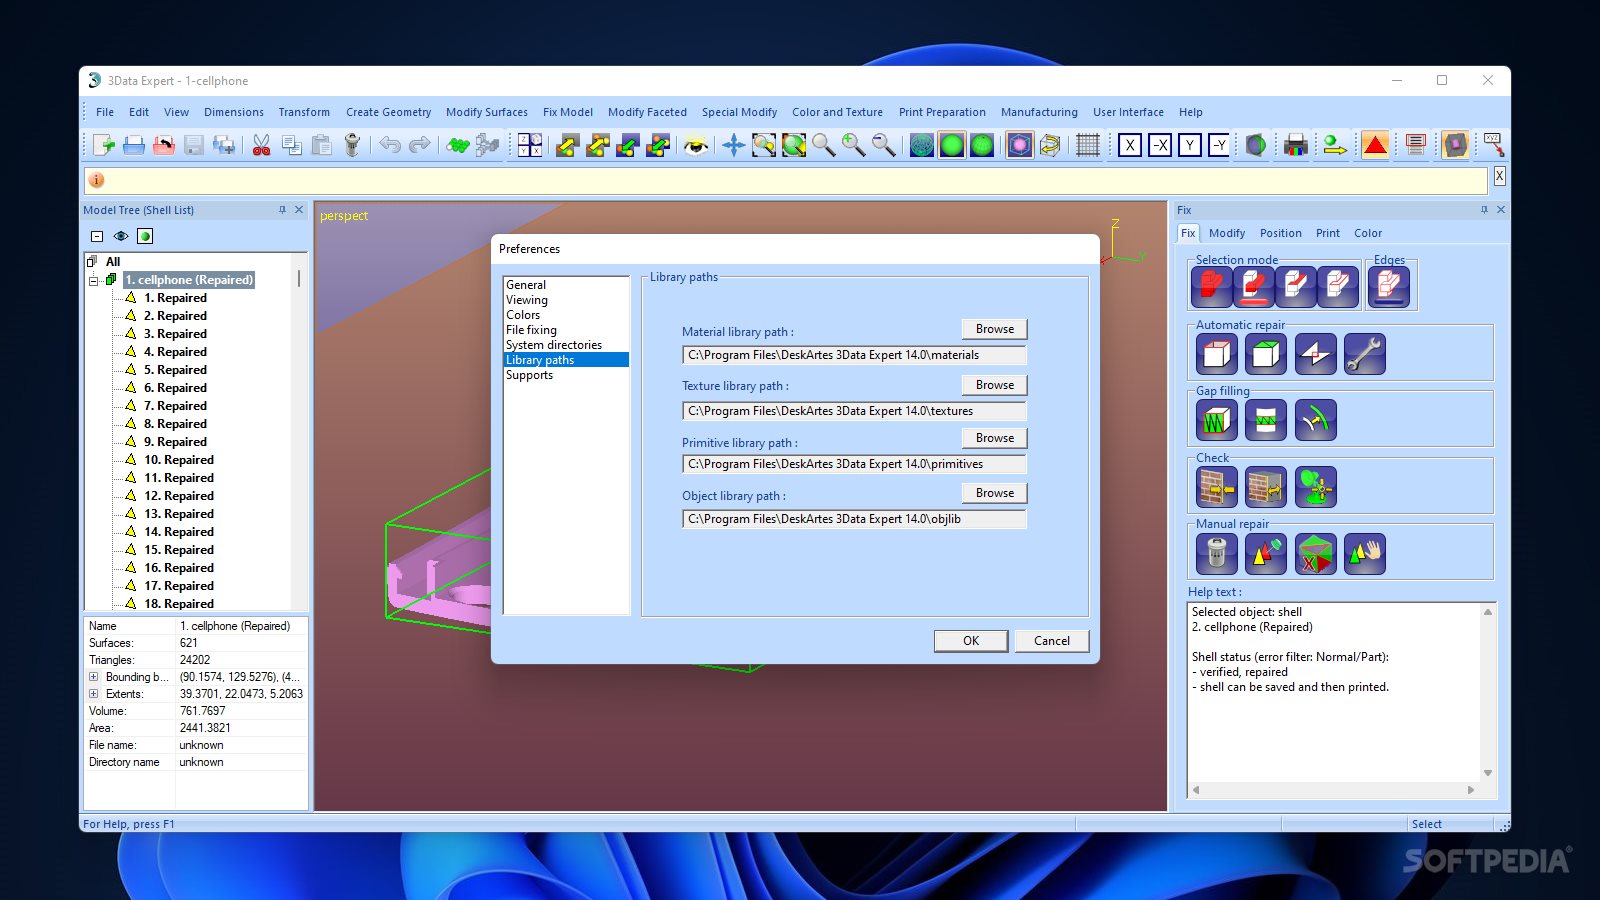Open the Print Preparation menu
This screenshot has height=900, width=1600.
click(x=942, y=112)
